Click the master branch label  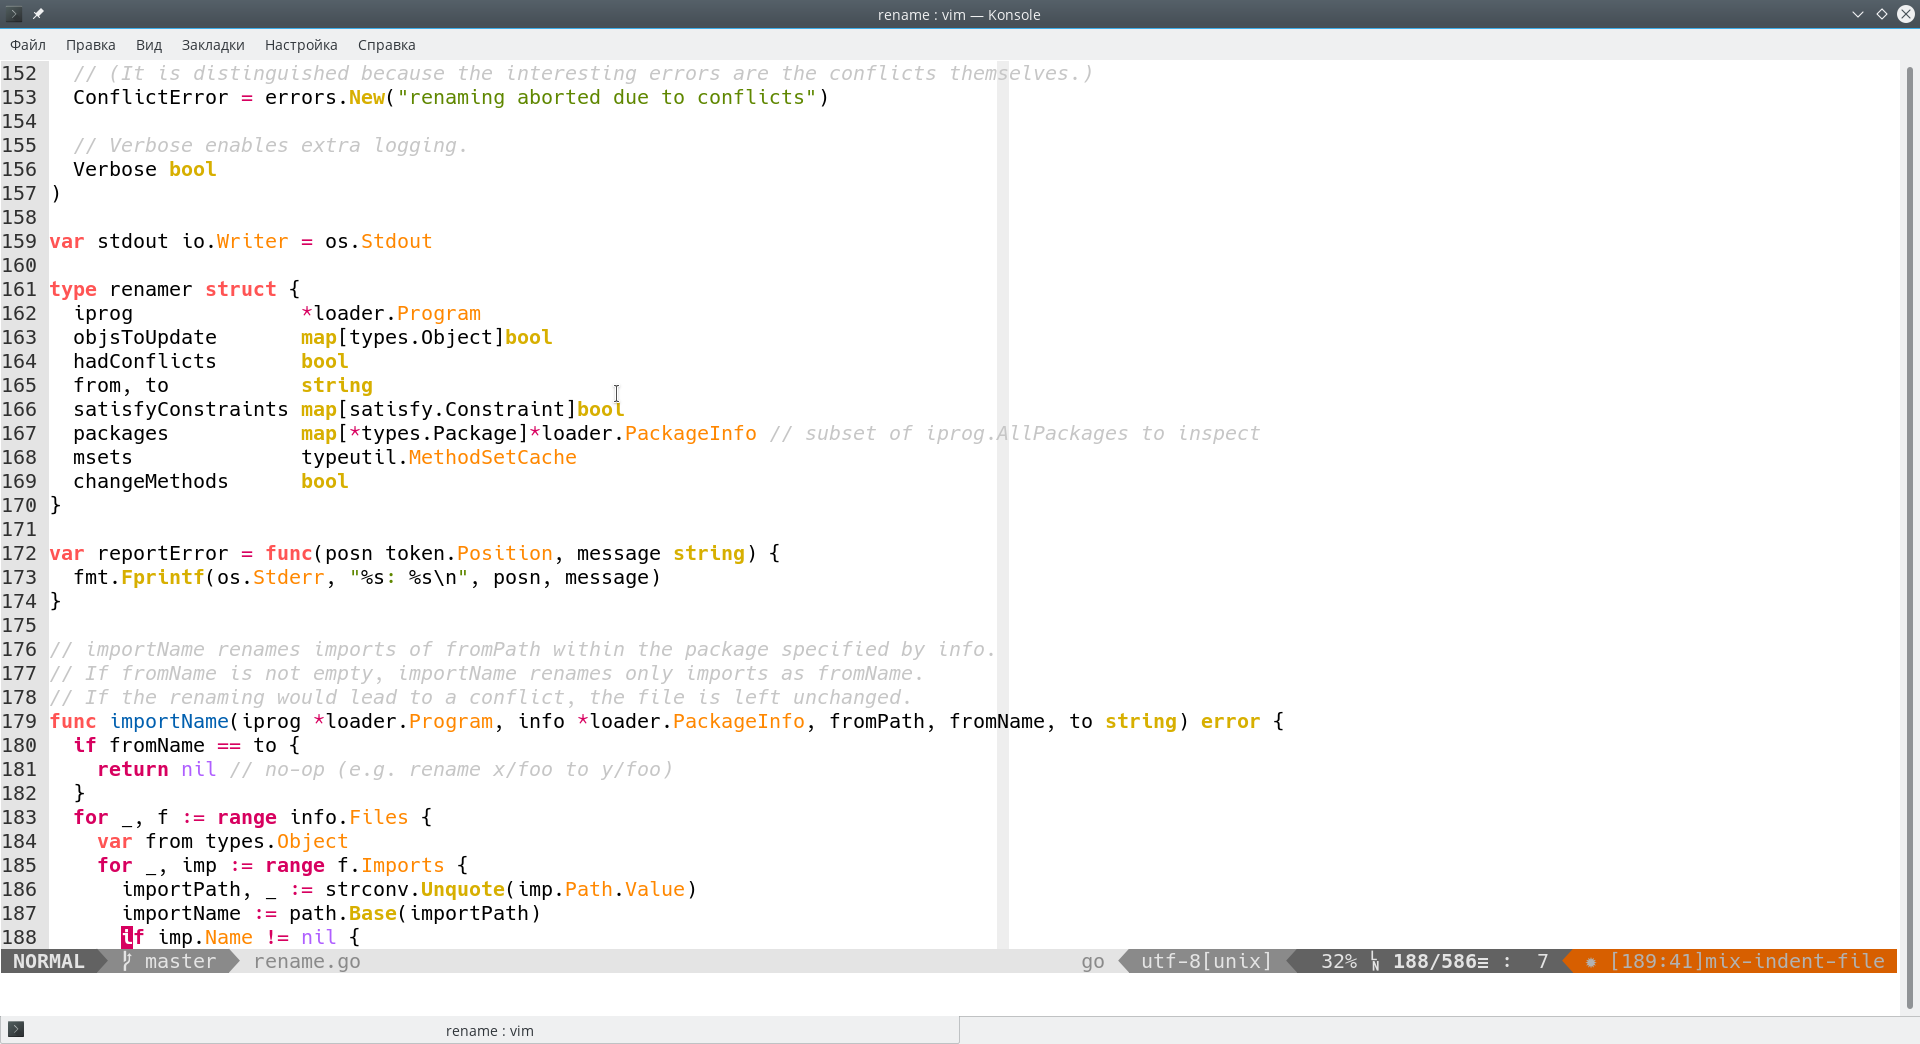click(x=181, y=961)
